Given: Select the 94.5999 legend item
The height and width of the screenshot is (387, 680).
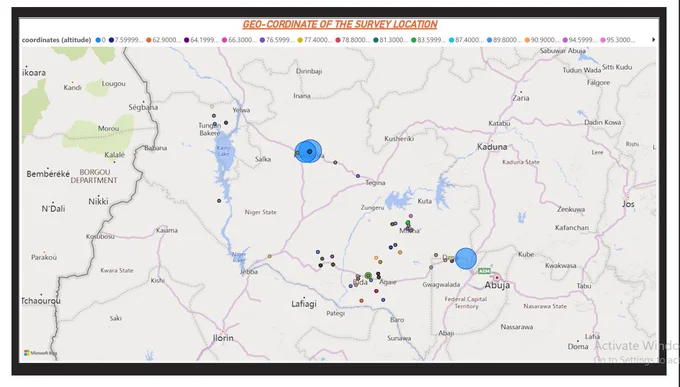Looking at the screenshot, I should (579, 40).
